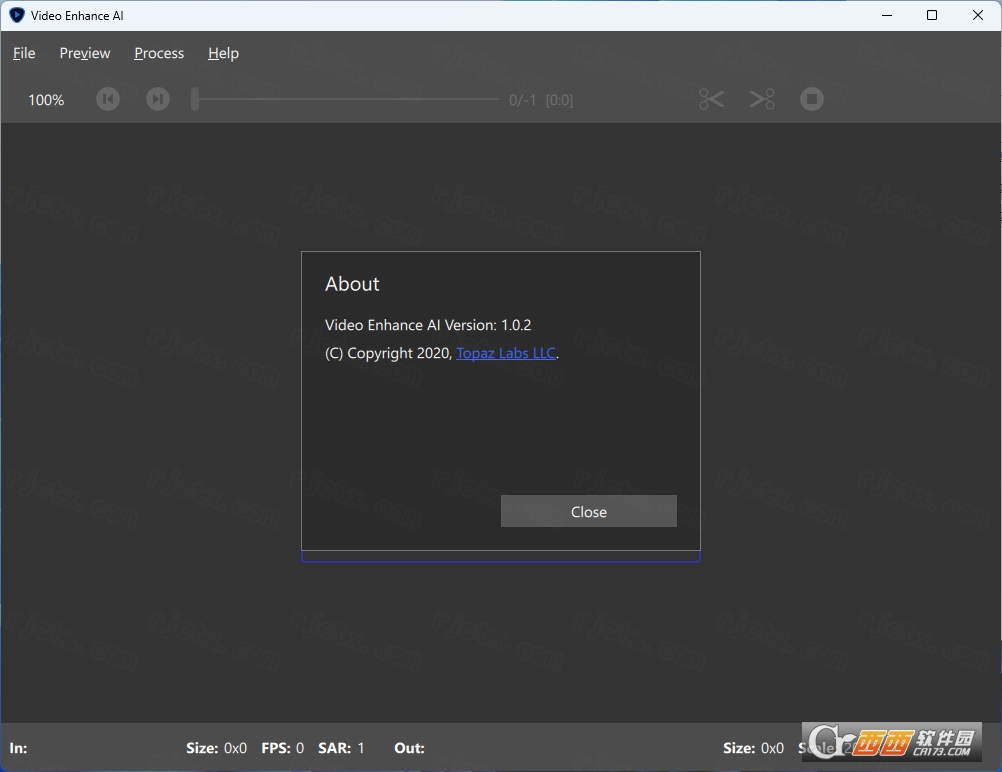
Task: Open the Preview menu
Action: click(84, 53)
